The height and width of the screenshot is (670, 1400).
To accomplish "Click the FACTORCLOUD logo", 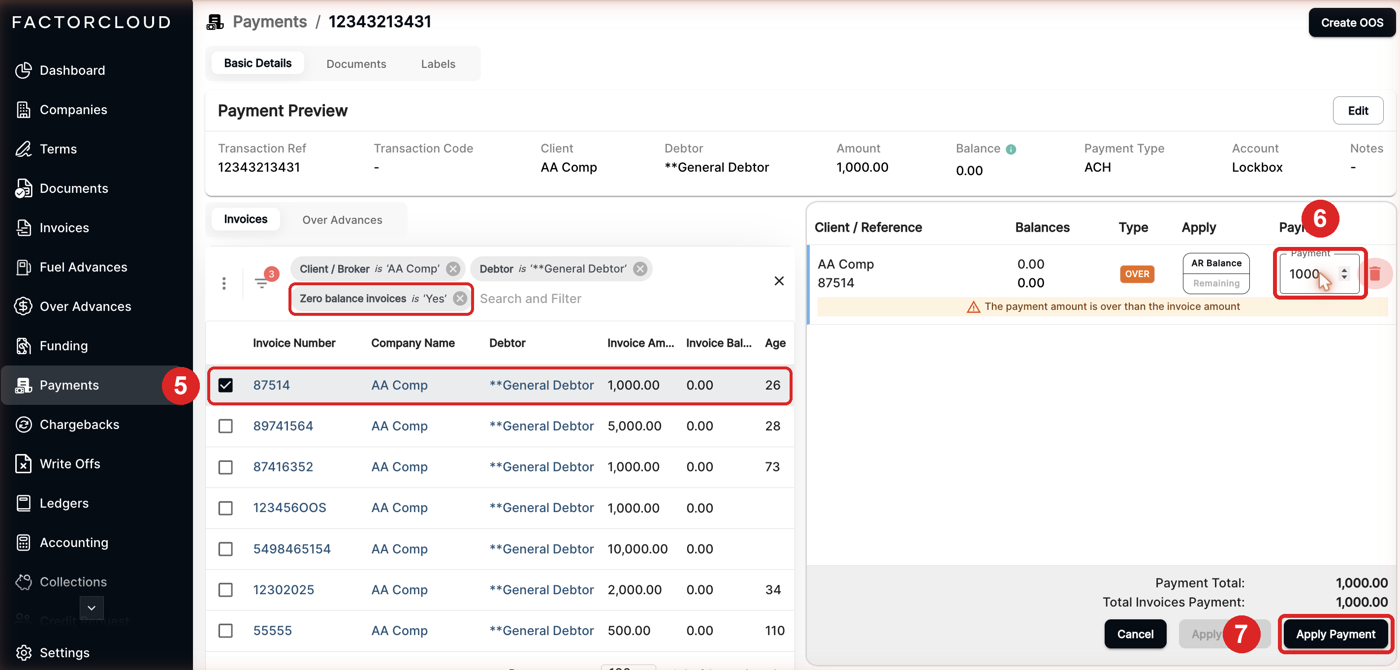I will 92,22.
